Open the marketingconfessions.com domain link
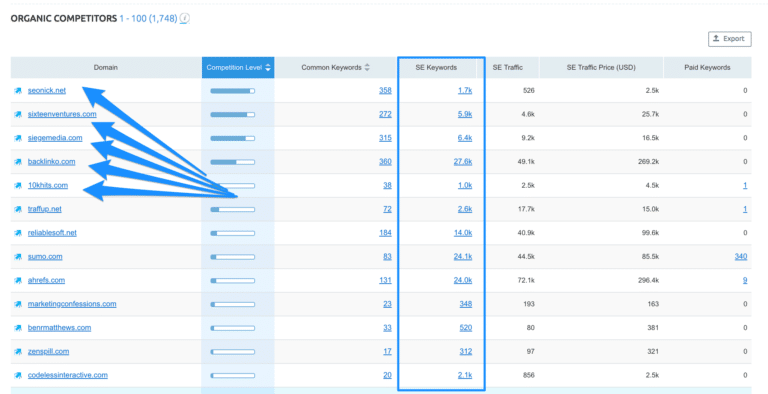This screenshot has width=768, height=394. [72, 304]
